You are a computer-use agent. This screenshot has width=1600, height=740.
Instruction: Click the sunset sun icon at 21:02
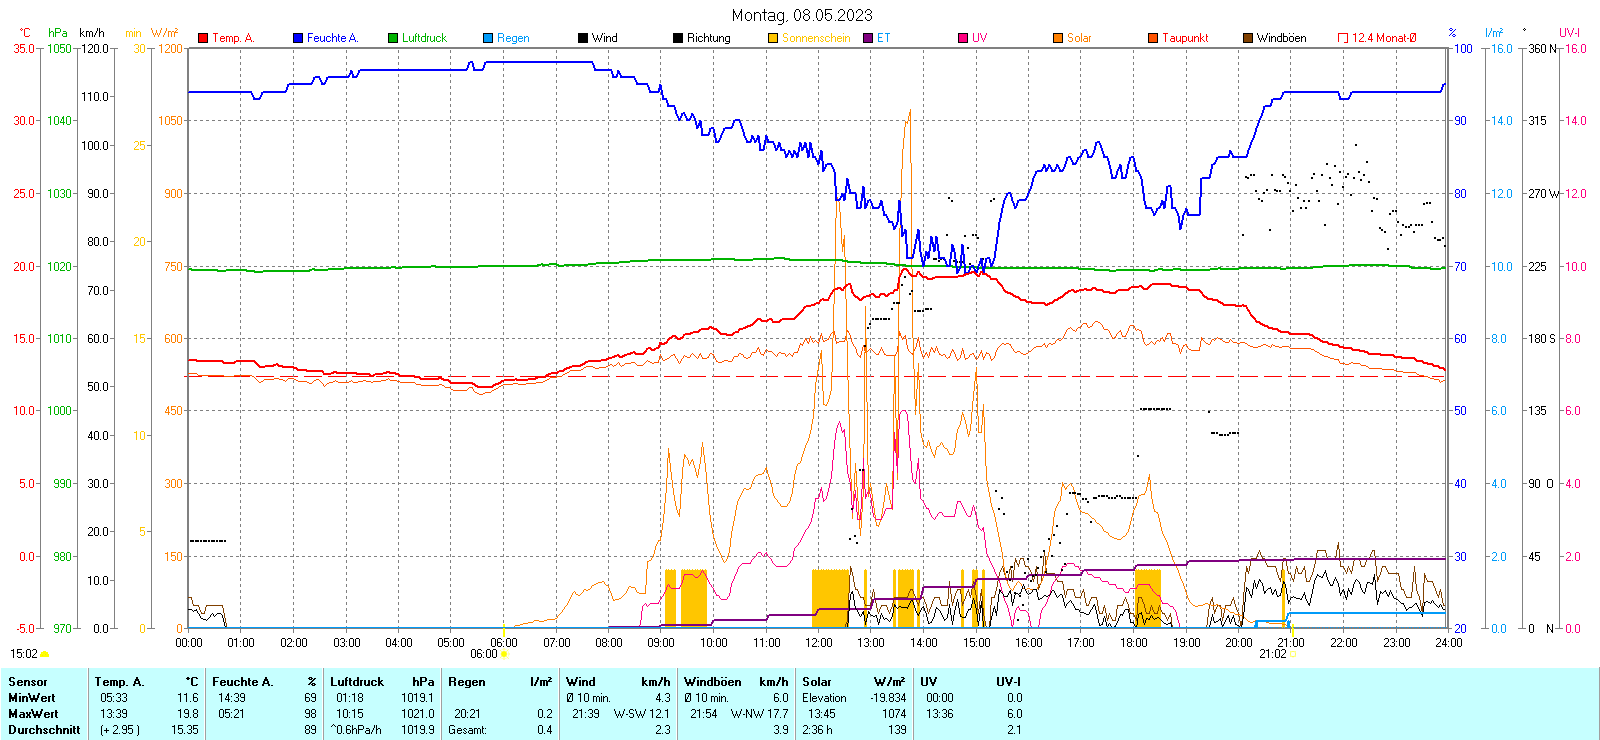coord(1292,654)
